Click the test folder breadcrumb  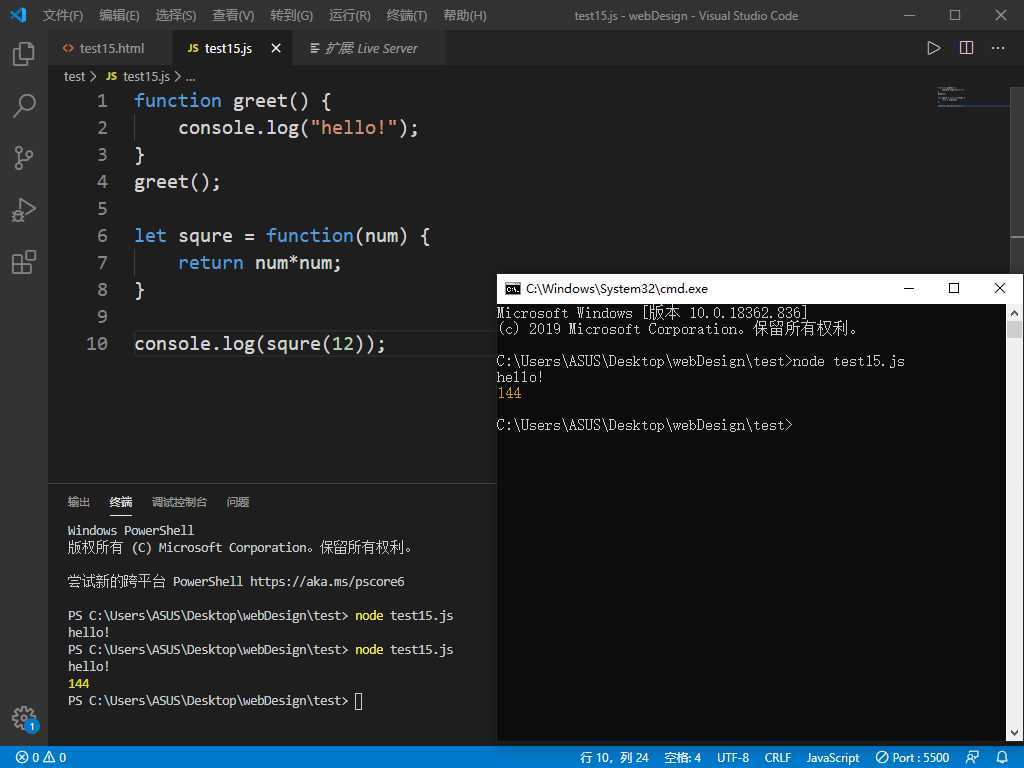point(74,76)
